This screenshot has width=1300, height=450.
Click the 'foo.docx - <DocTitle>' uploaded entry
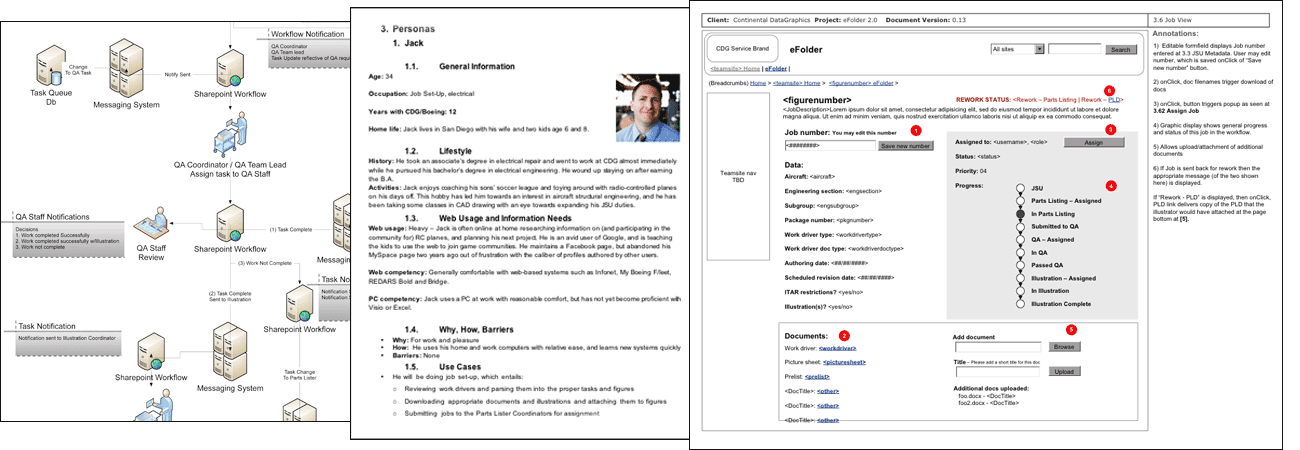click(x=987, y=395)
